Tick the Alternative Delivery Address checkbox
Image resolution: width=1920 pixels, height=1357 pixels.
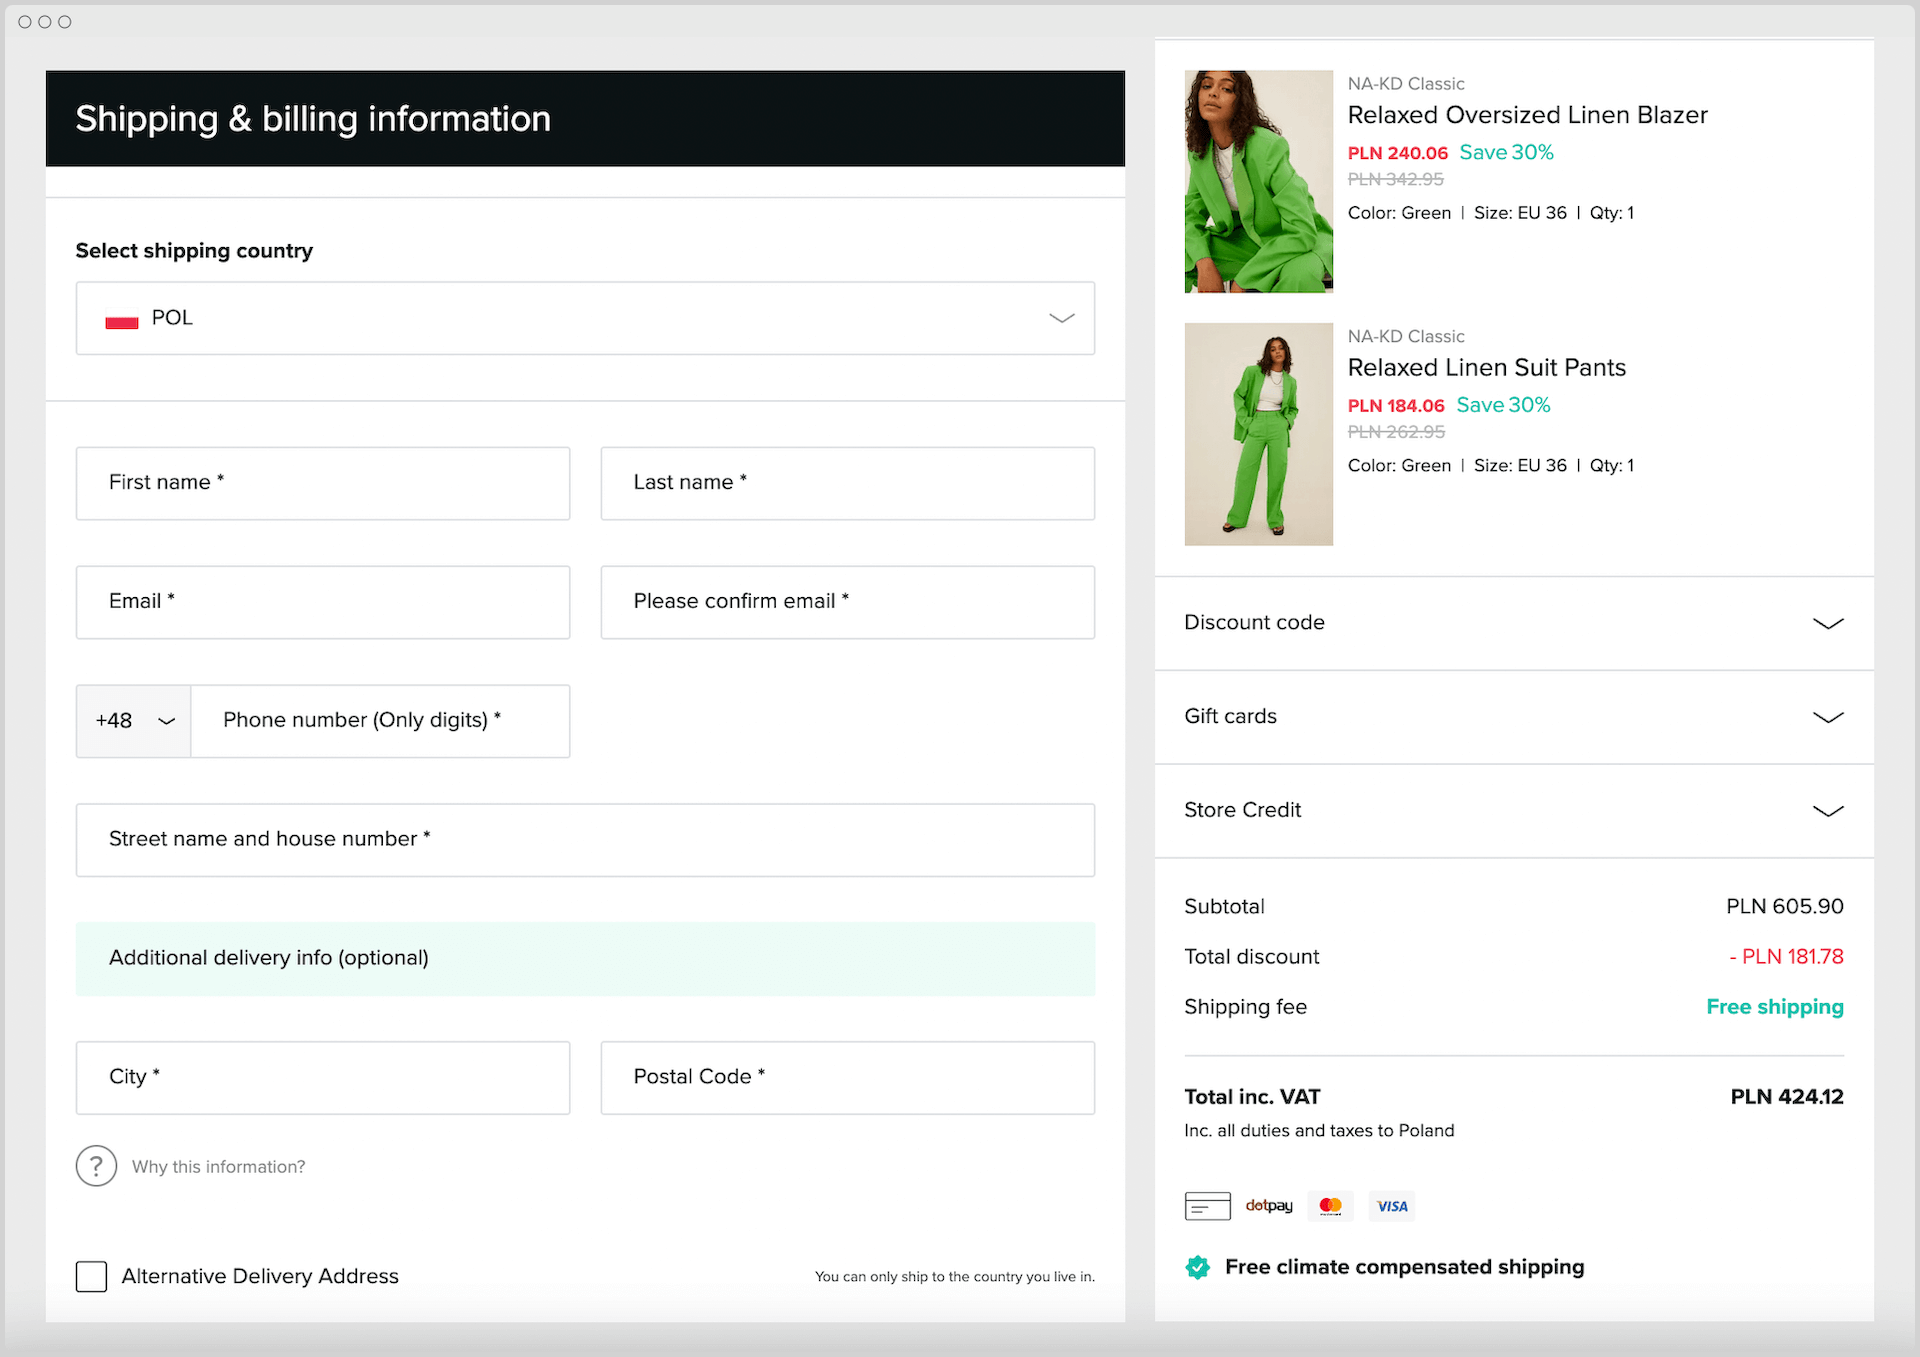92,1276
